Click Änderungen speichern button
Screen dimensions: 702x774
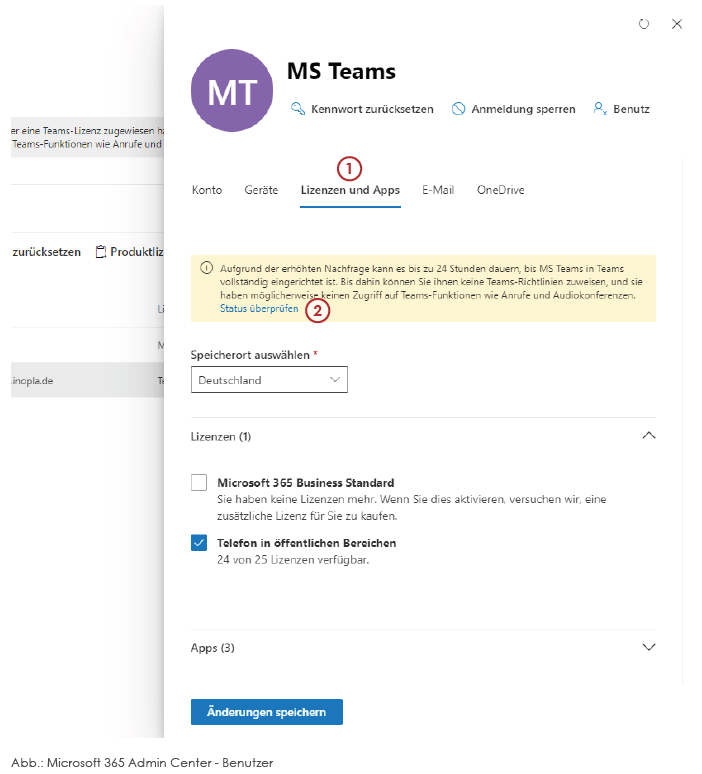click(x=267, y=712)
